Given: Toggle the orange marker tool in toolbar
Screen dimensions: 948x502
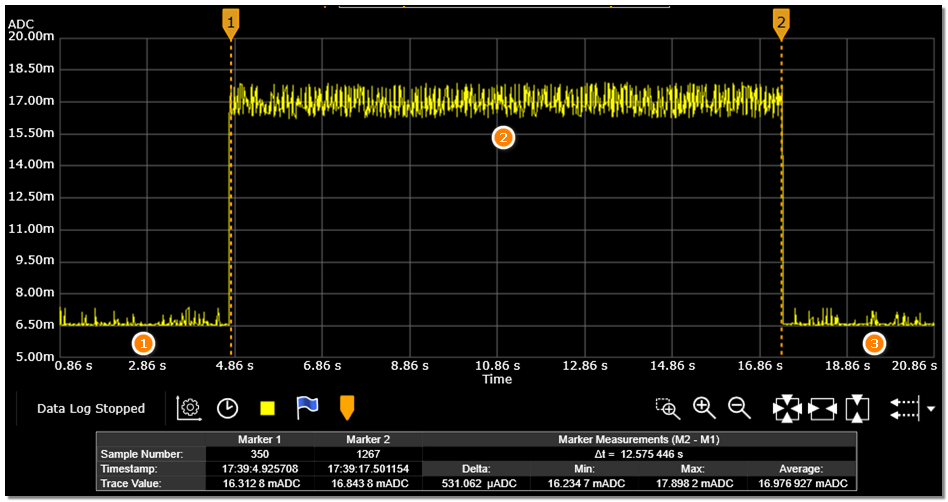Looking at the screenshot, I should point(347,407).
